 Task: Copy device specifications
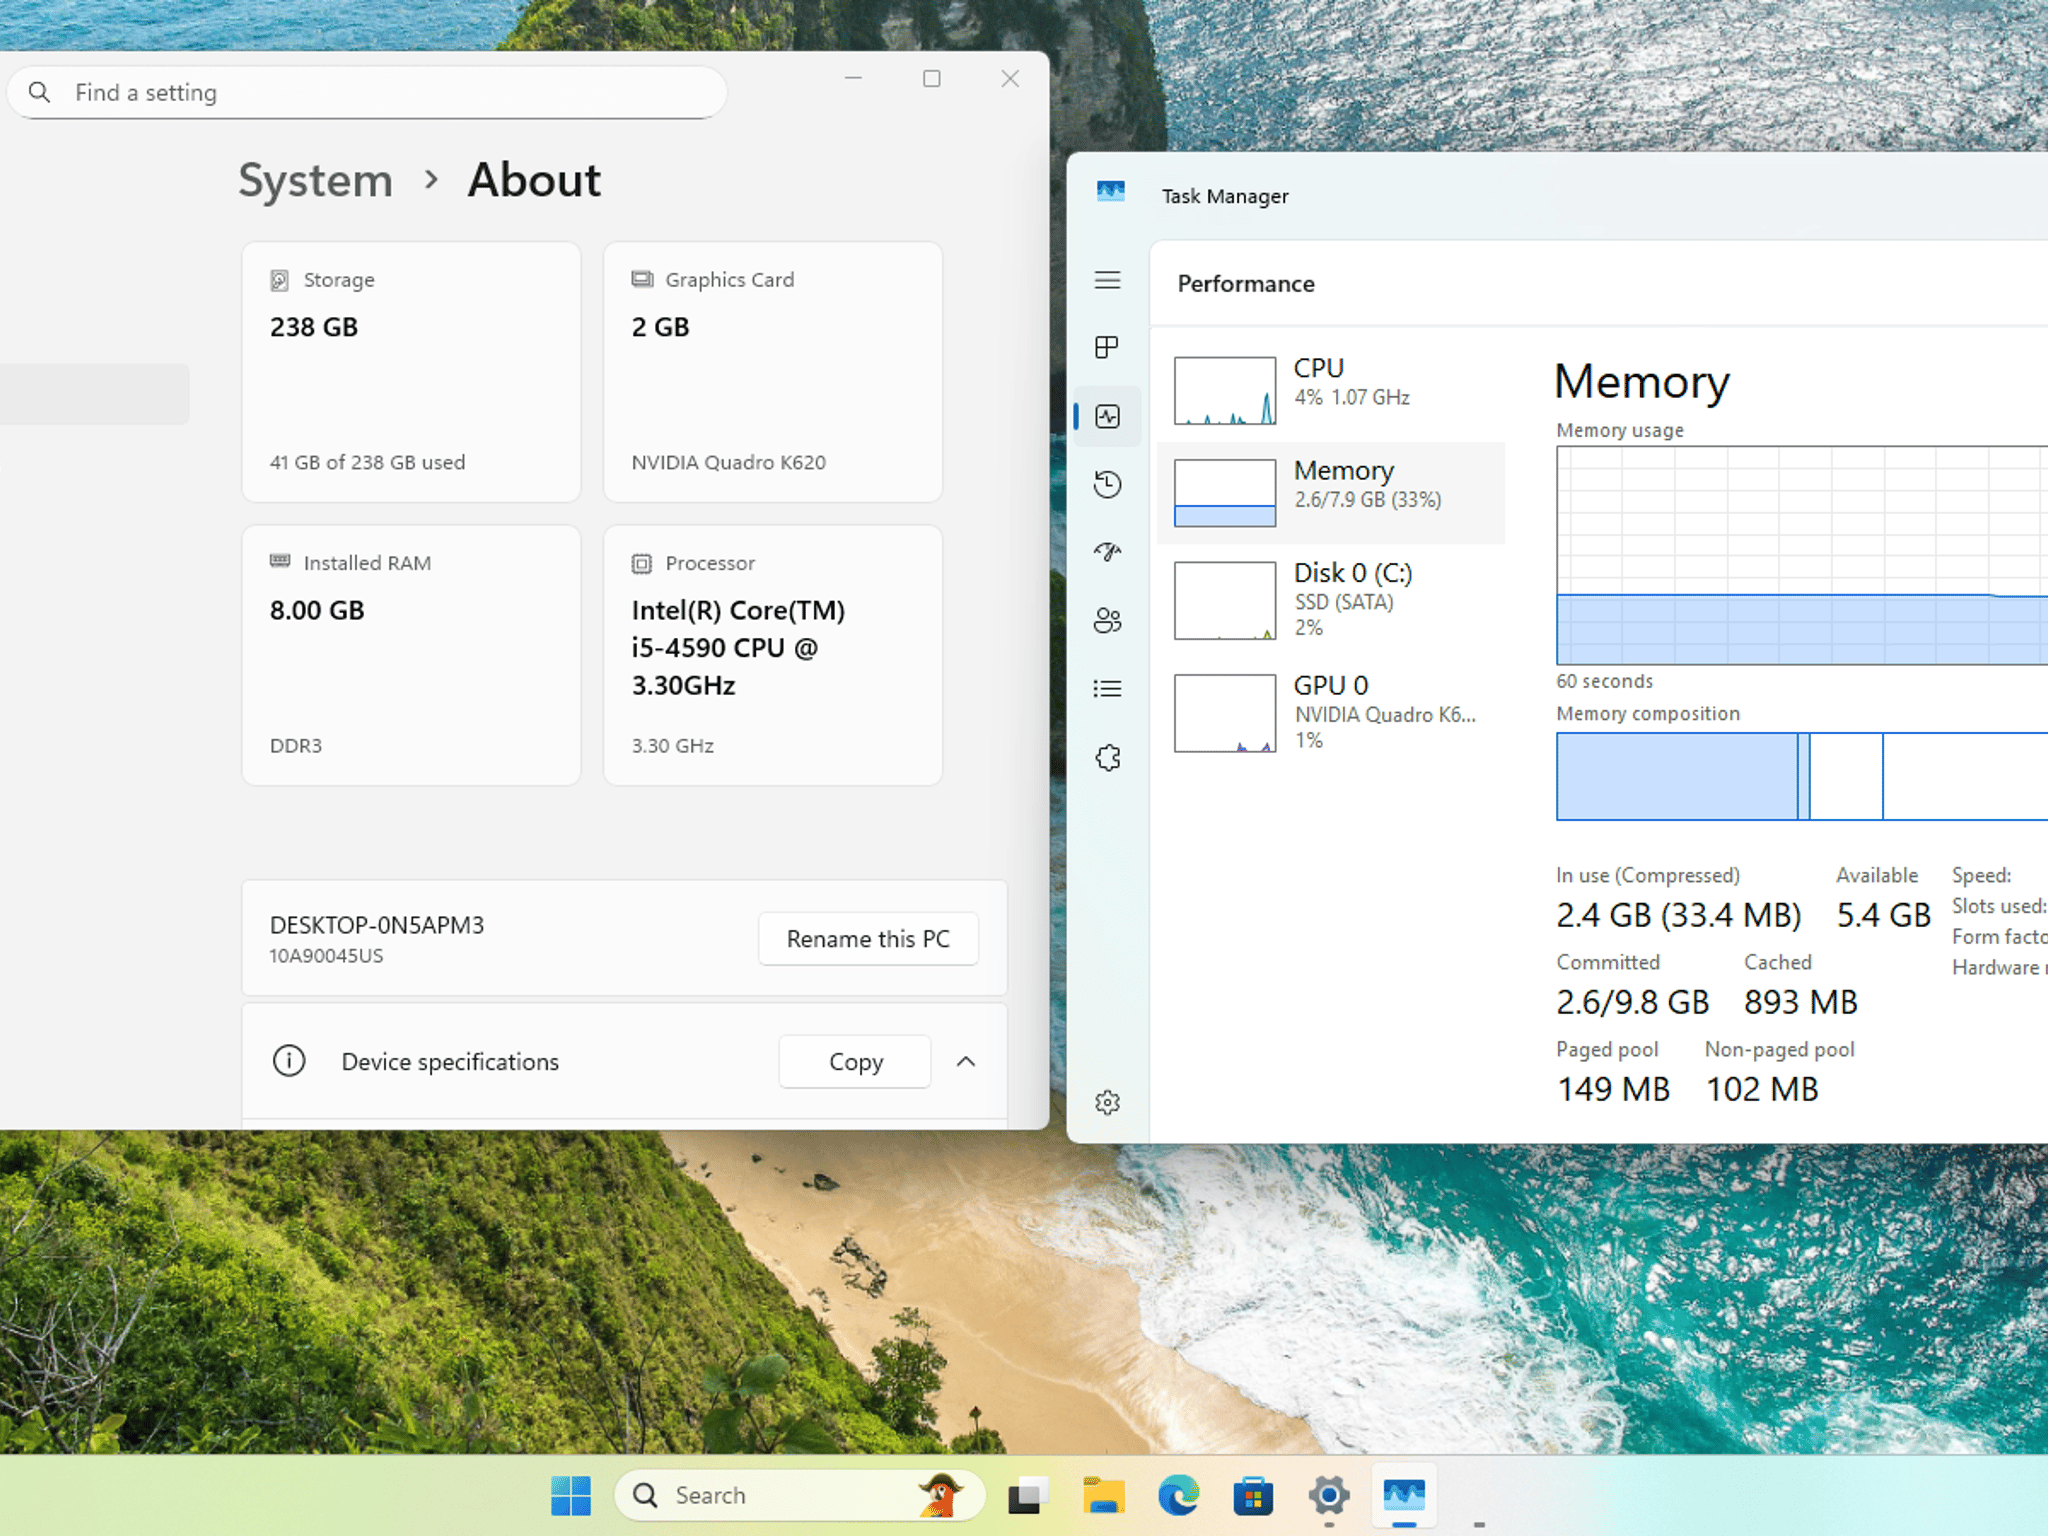[855, 1061]
